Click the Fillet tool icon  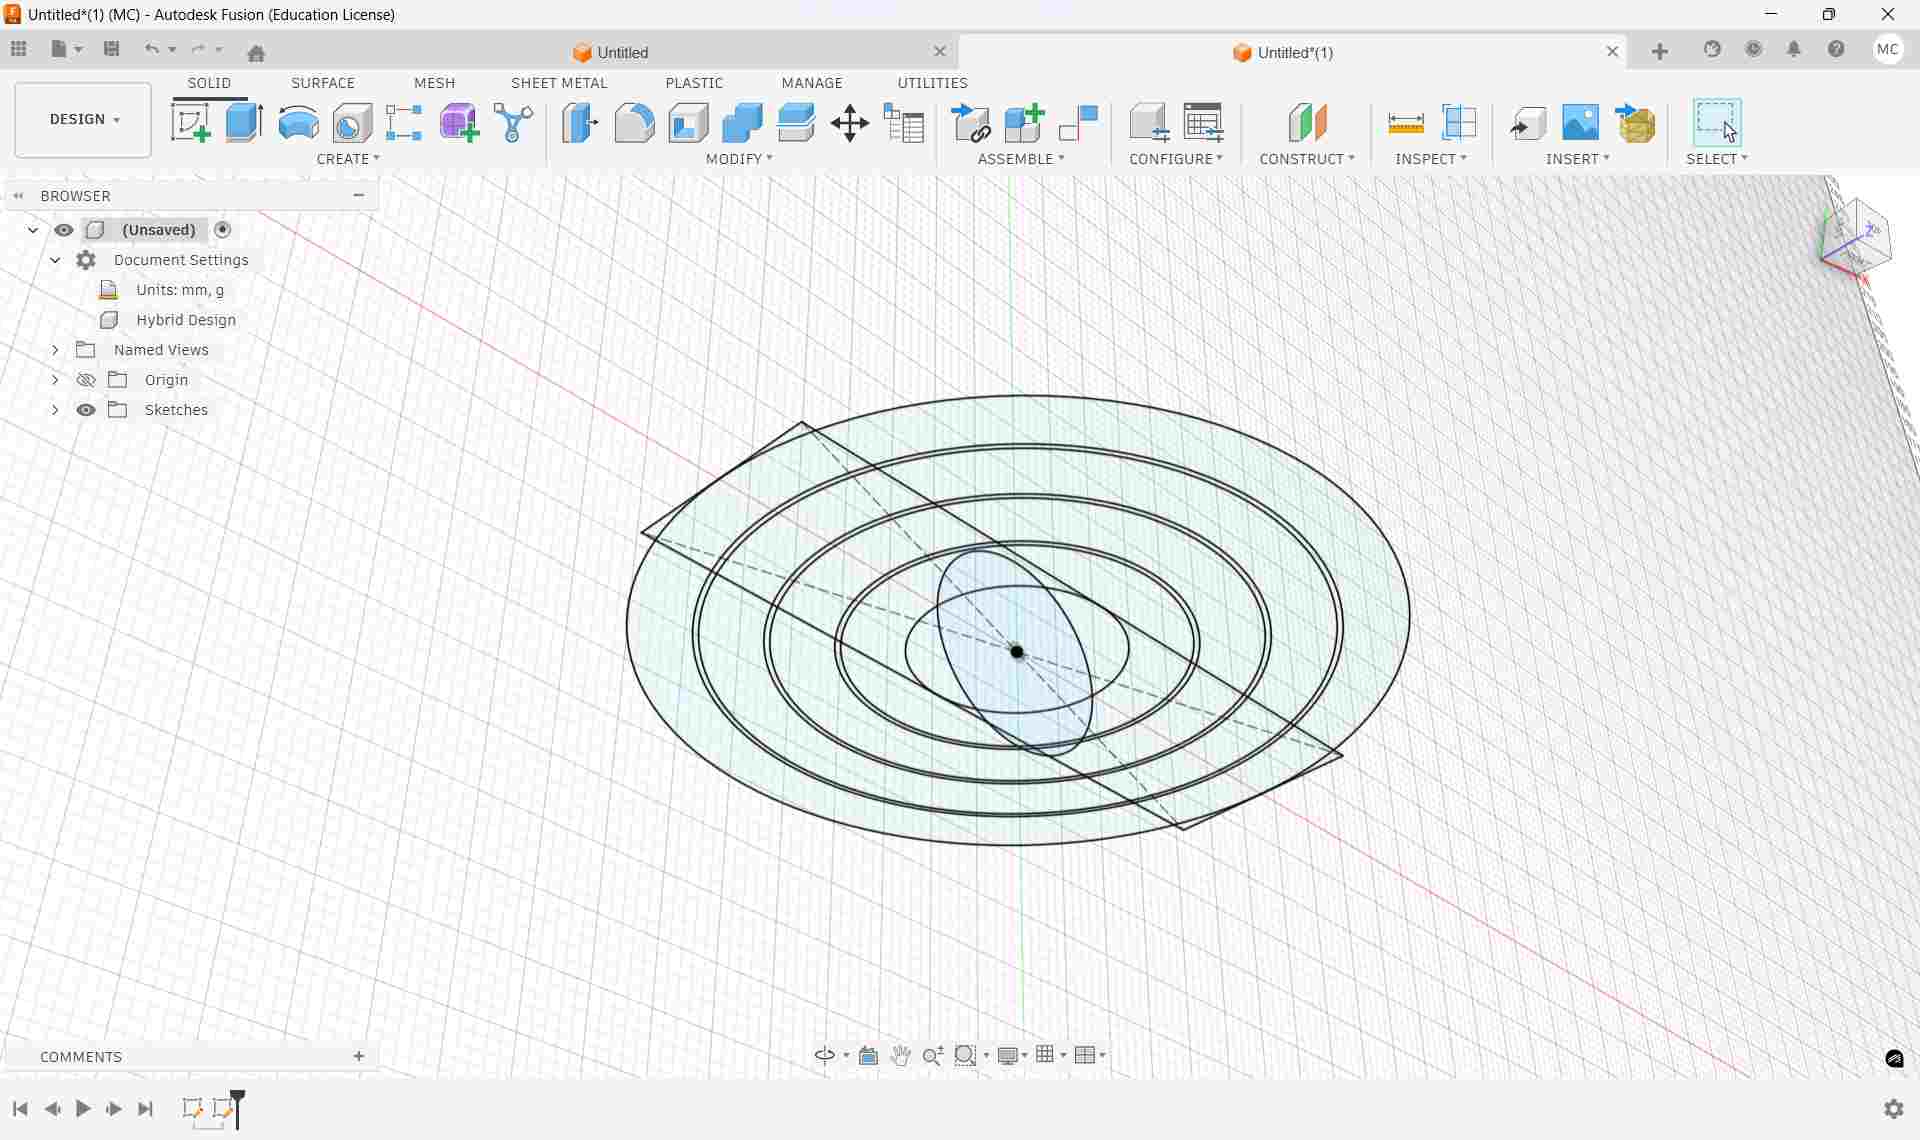[634, 123]
